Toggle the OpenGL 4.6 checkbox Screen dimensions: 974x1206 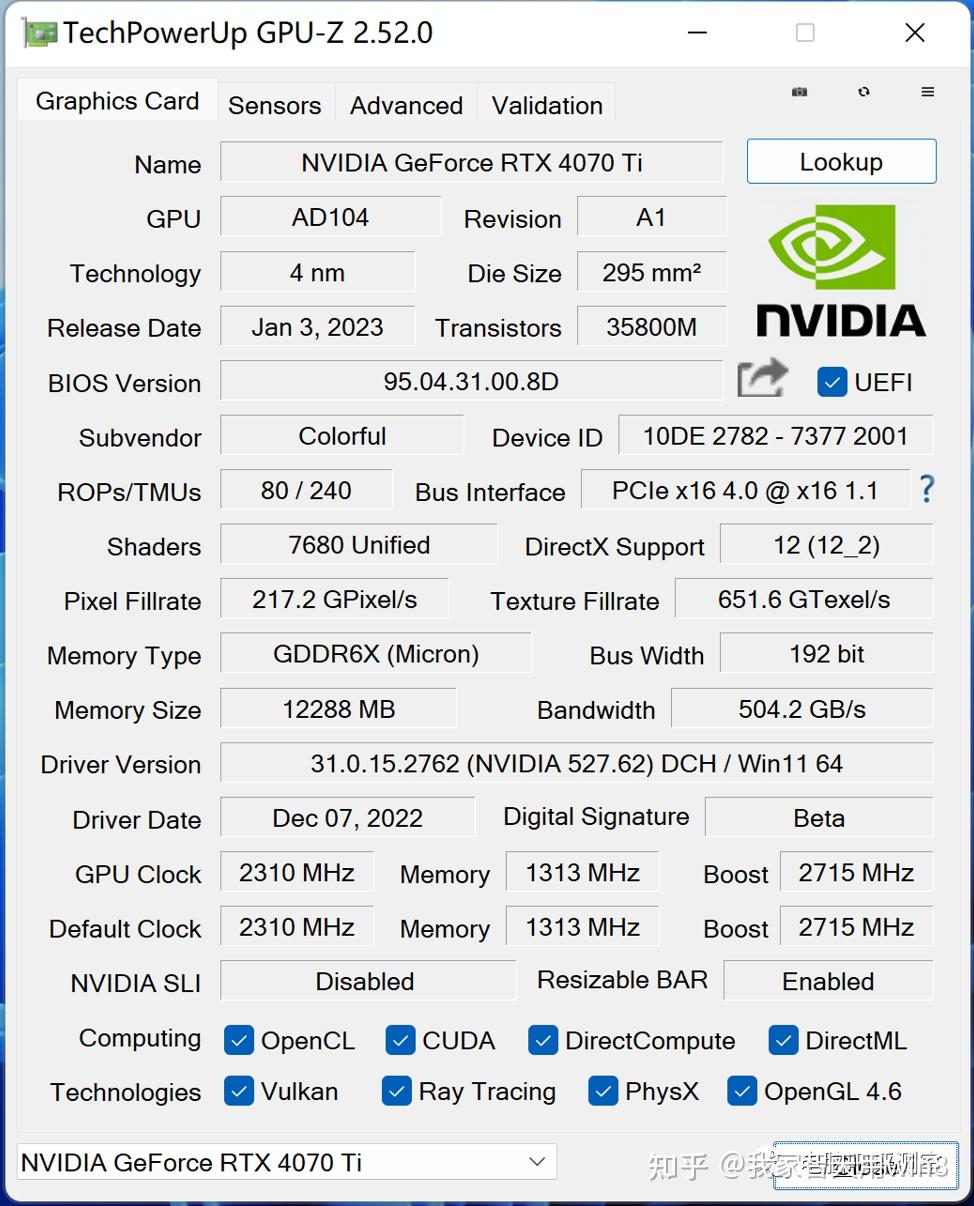click(x=741, y=1092)
